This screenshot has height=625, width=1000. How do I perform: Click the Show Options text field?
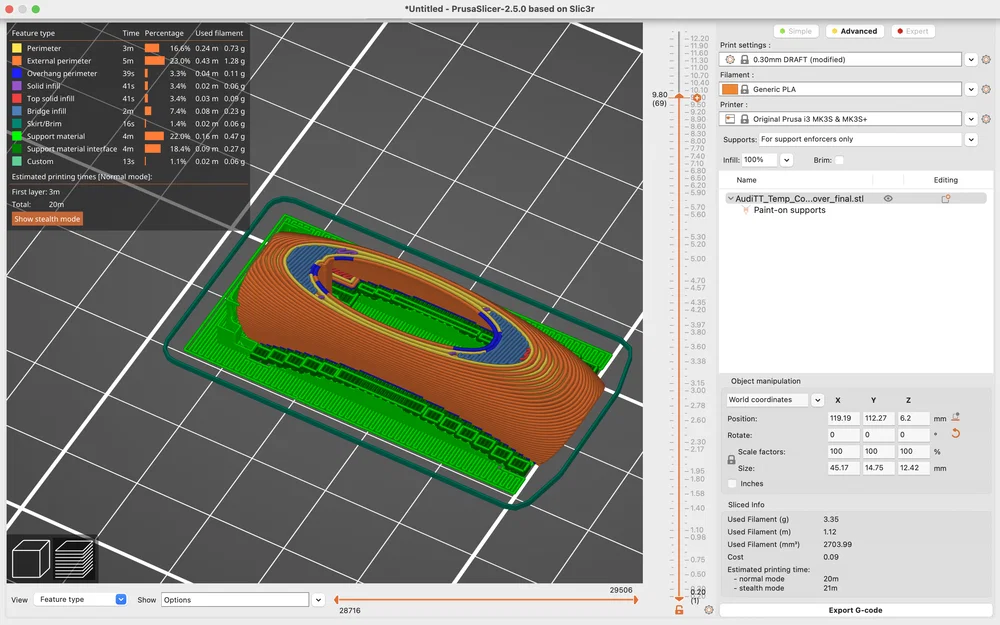click(x=235, y=599)
